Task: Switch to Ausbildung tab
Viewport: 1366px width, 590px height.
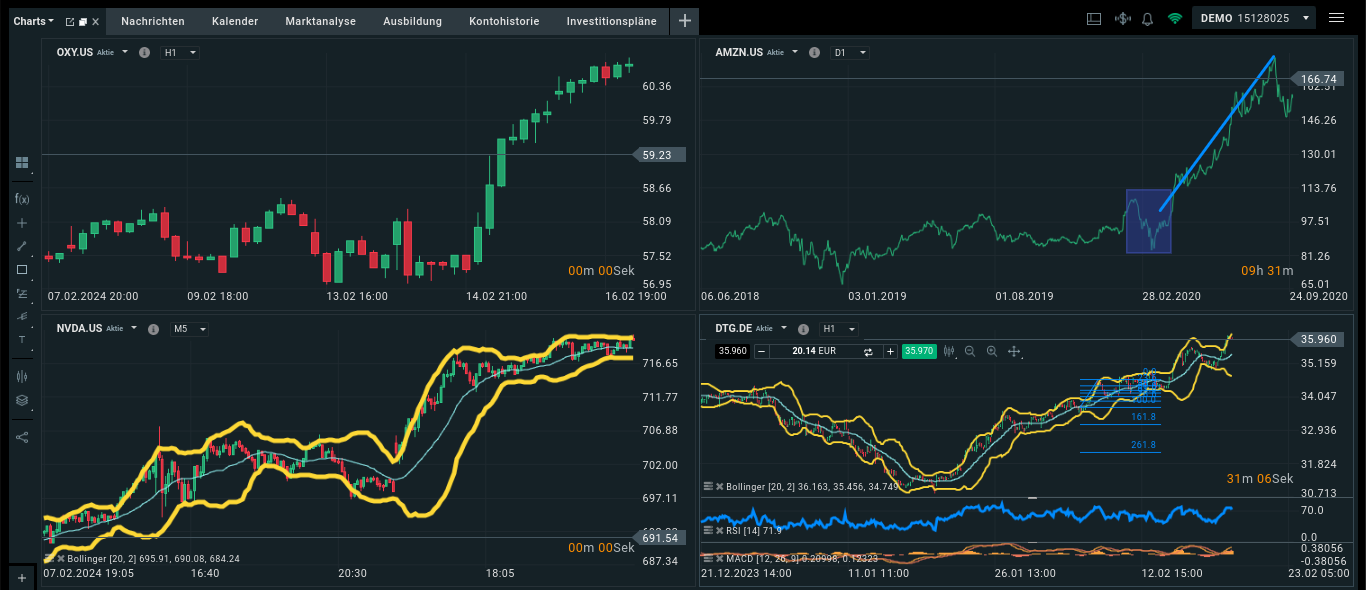Action: click(x=412, y=21)
